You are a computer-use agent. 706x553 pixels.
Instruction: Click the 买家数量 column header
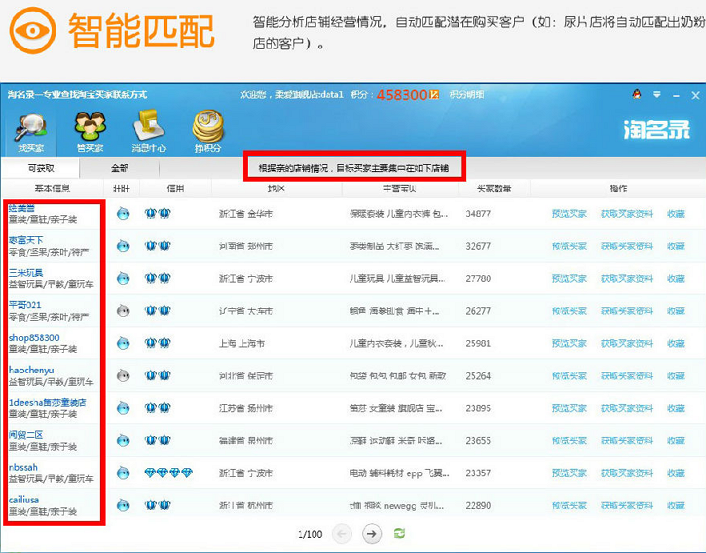(x=494, y=188)
